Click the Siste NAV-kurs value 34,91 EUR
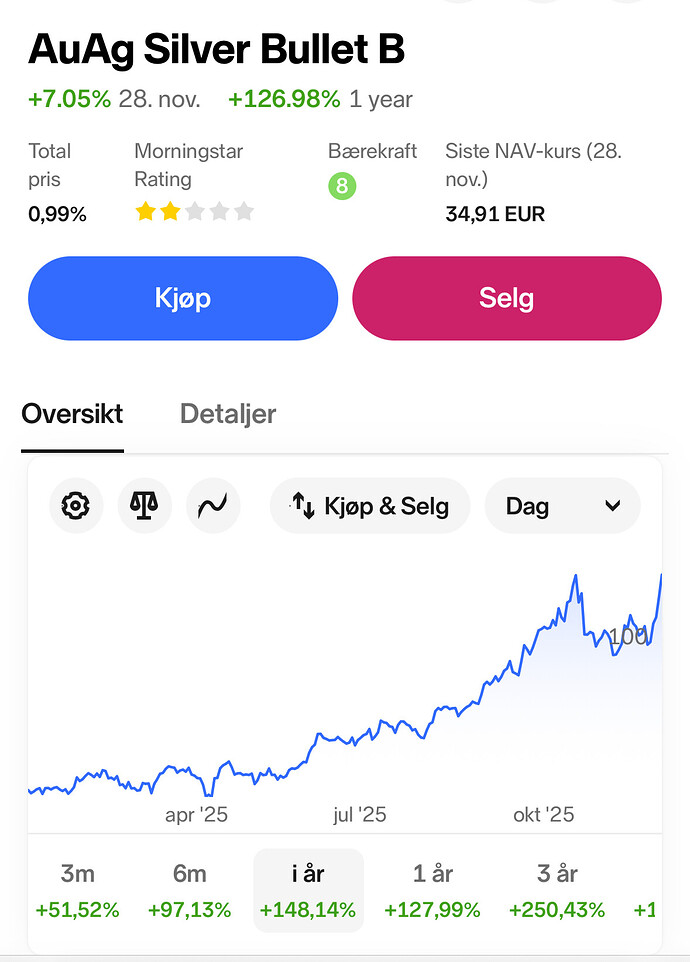Screen dimensions: 690x962 (x=494, y=214)
